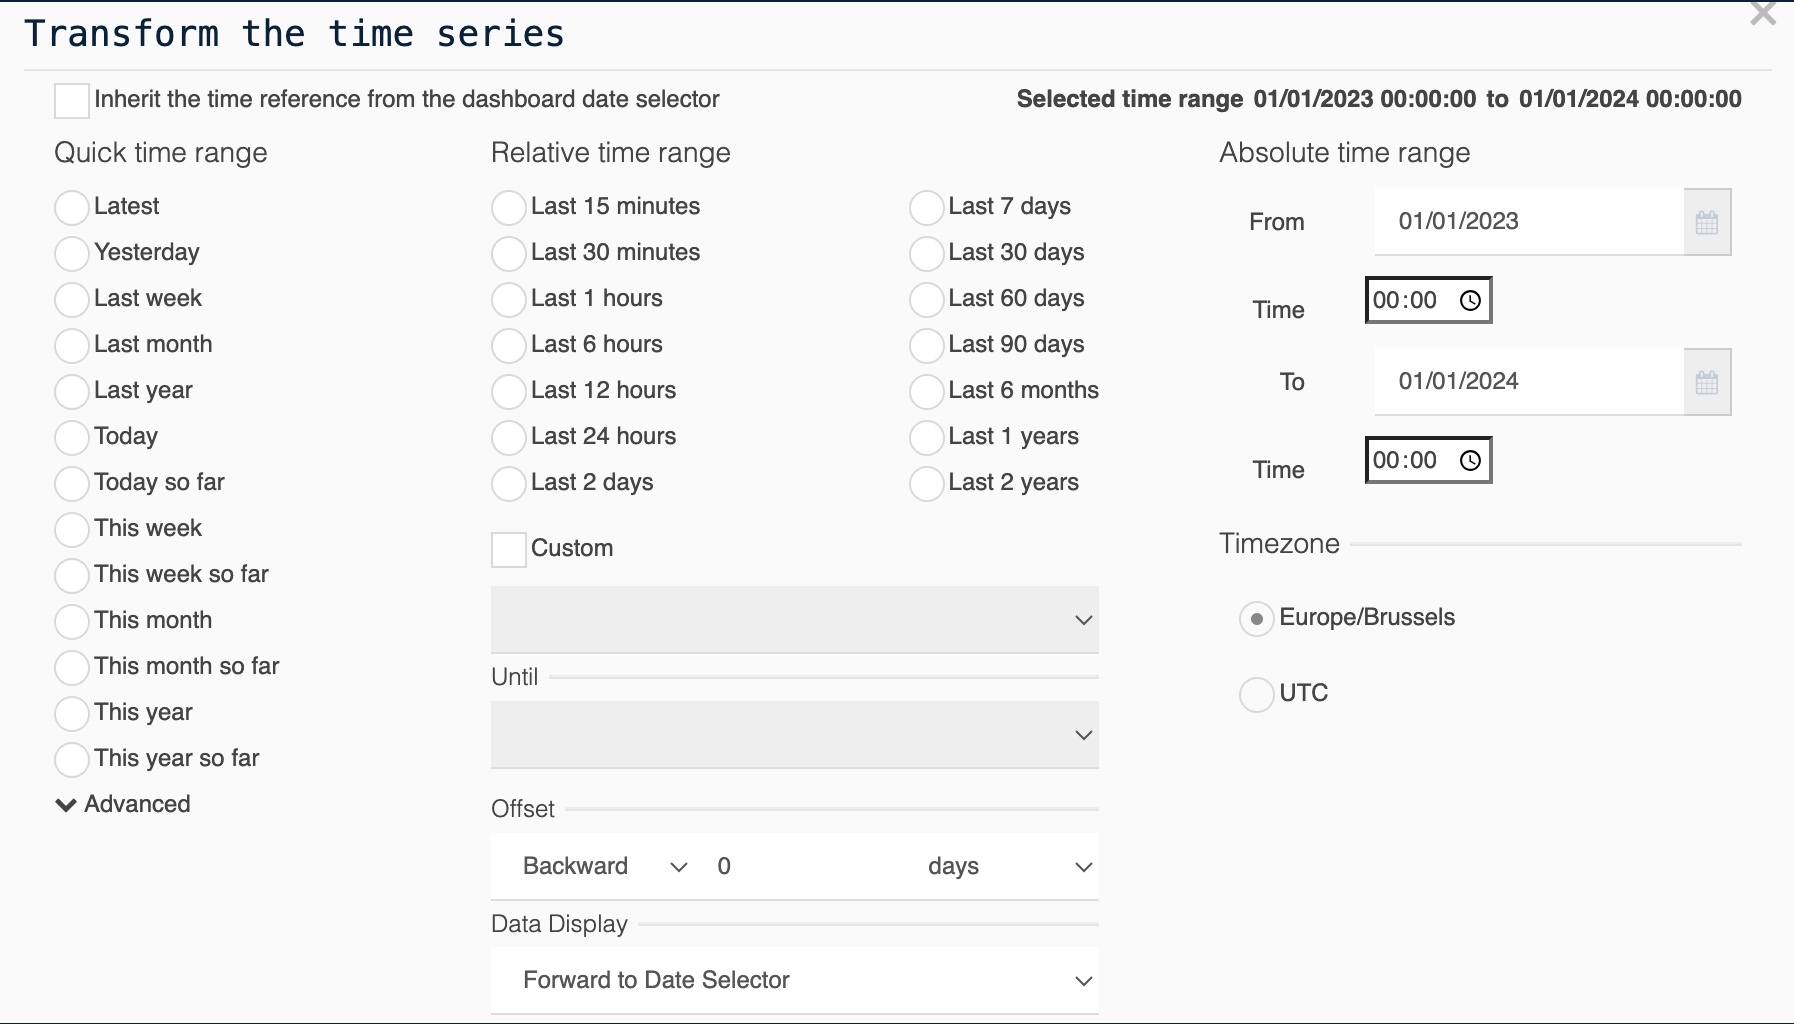The image size is (1794, 1024).
Task: Expand the Forward to Date Selector dropdown
Action: [795, 981]
